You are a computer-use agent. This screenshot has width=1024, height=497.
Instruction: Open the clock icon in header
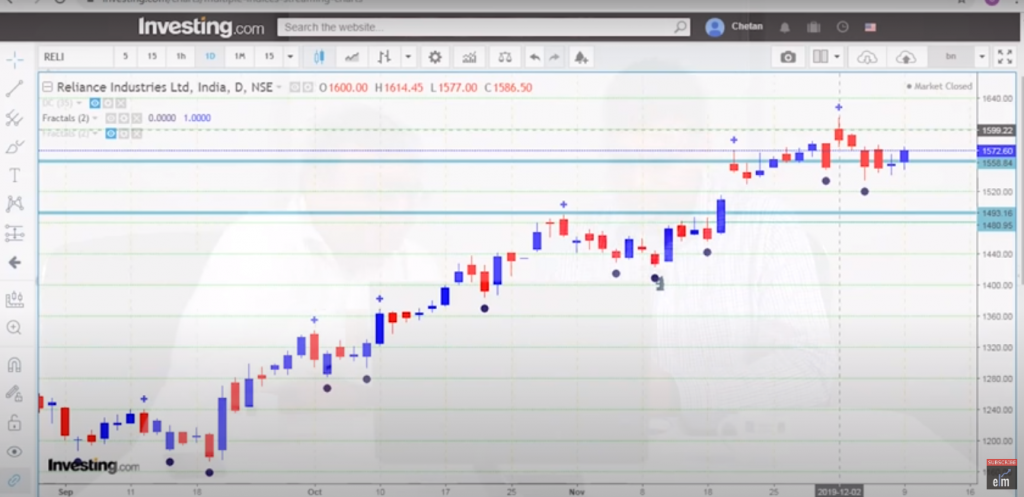point(842,27)
